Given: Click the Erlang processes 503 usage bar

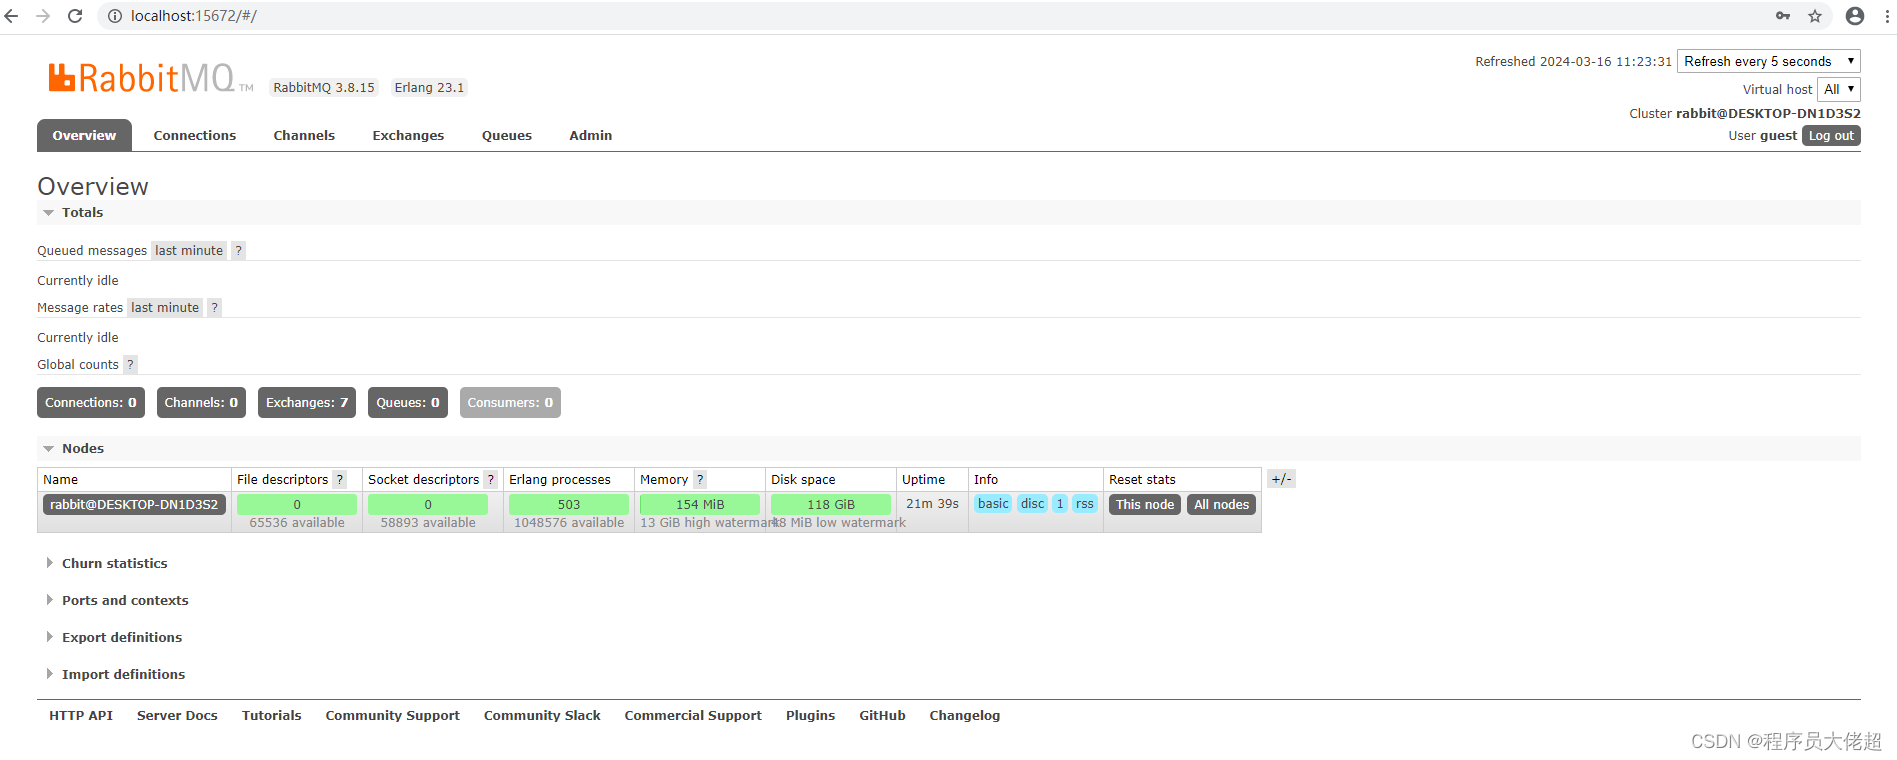Looking at the screenshot, I should coord(569,505).
